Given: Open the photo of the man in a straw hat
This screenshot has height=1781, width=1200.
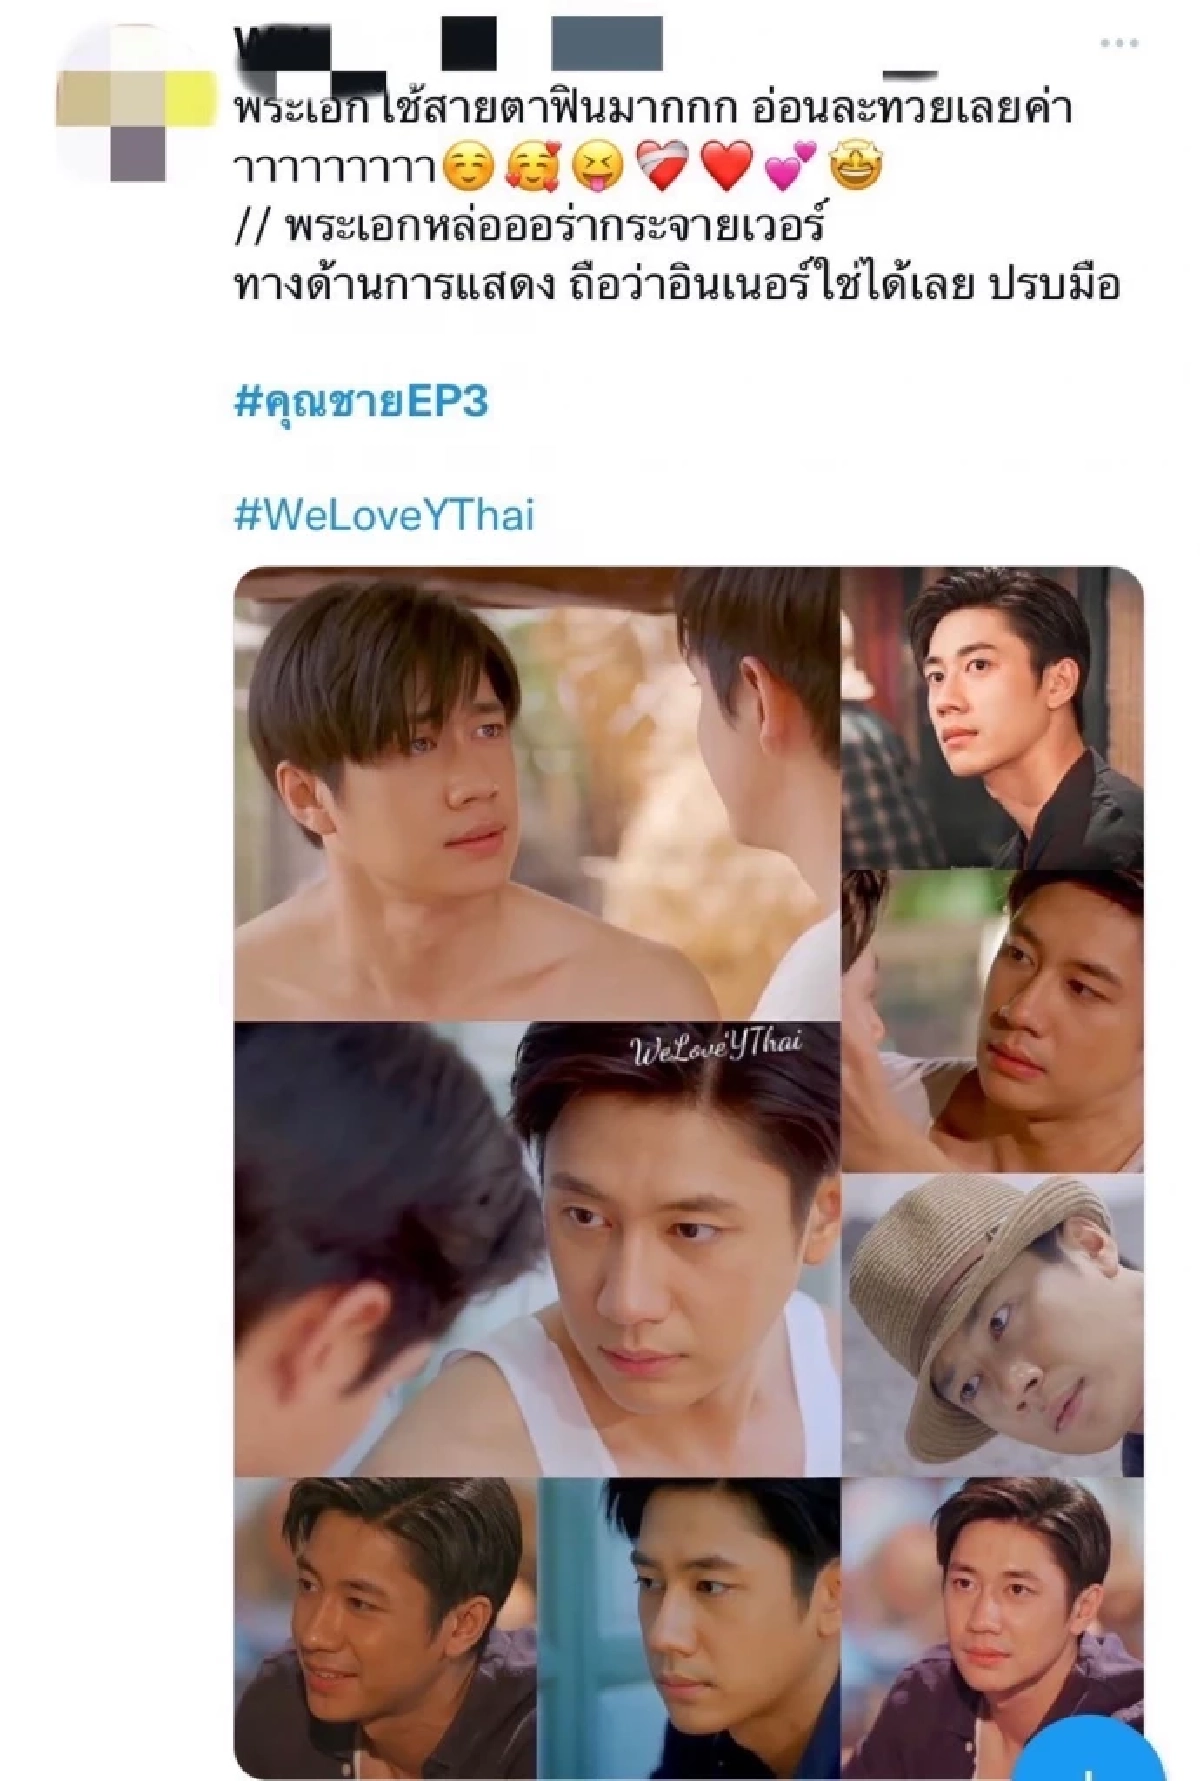Looking at the screenshot, I should point(992,1325).
